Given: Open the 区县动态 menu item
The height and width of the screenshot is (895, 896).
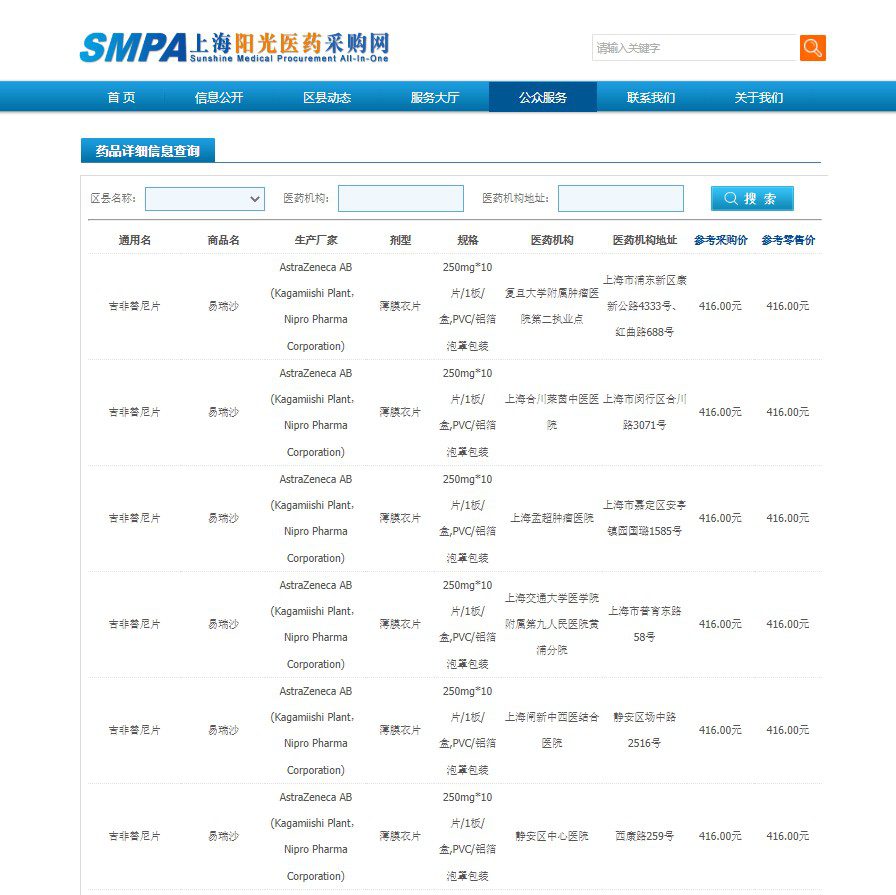Looking at the screenshot, I should (327, 97).
